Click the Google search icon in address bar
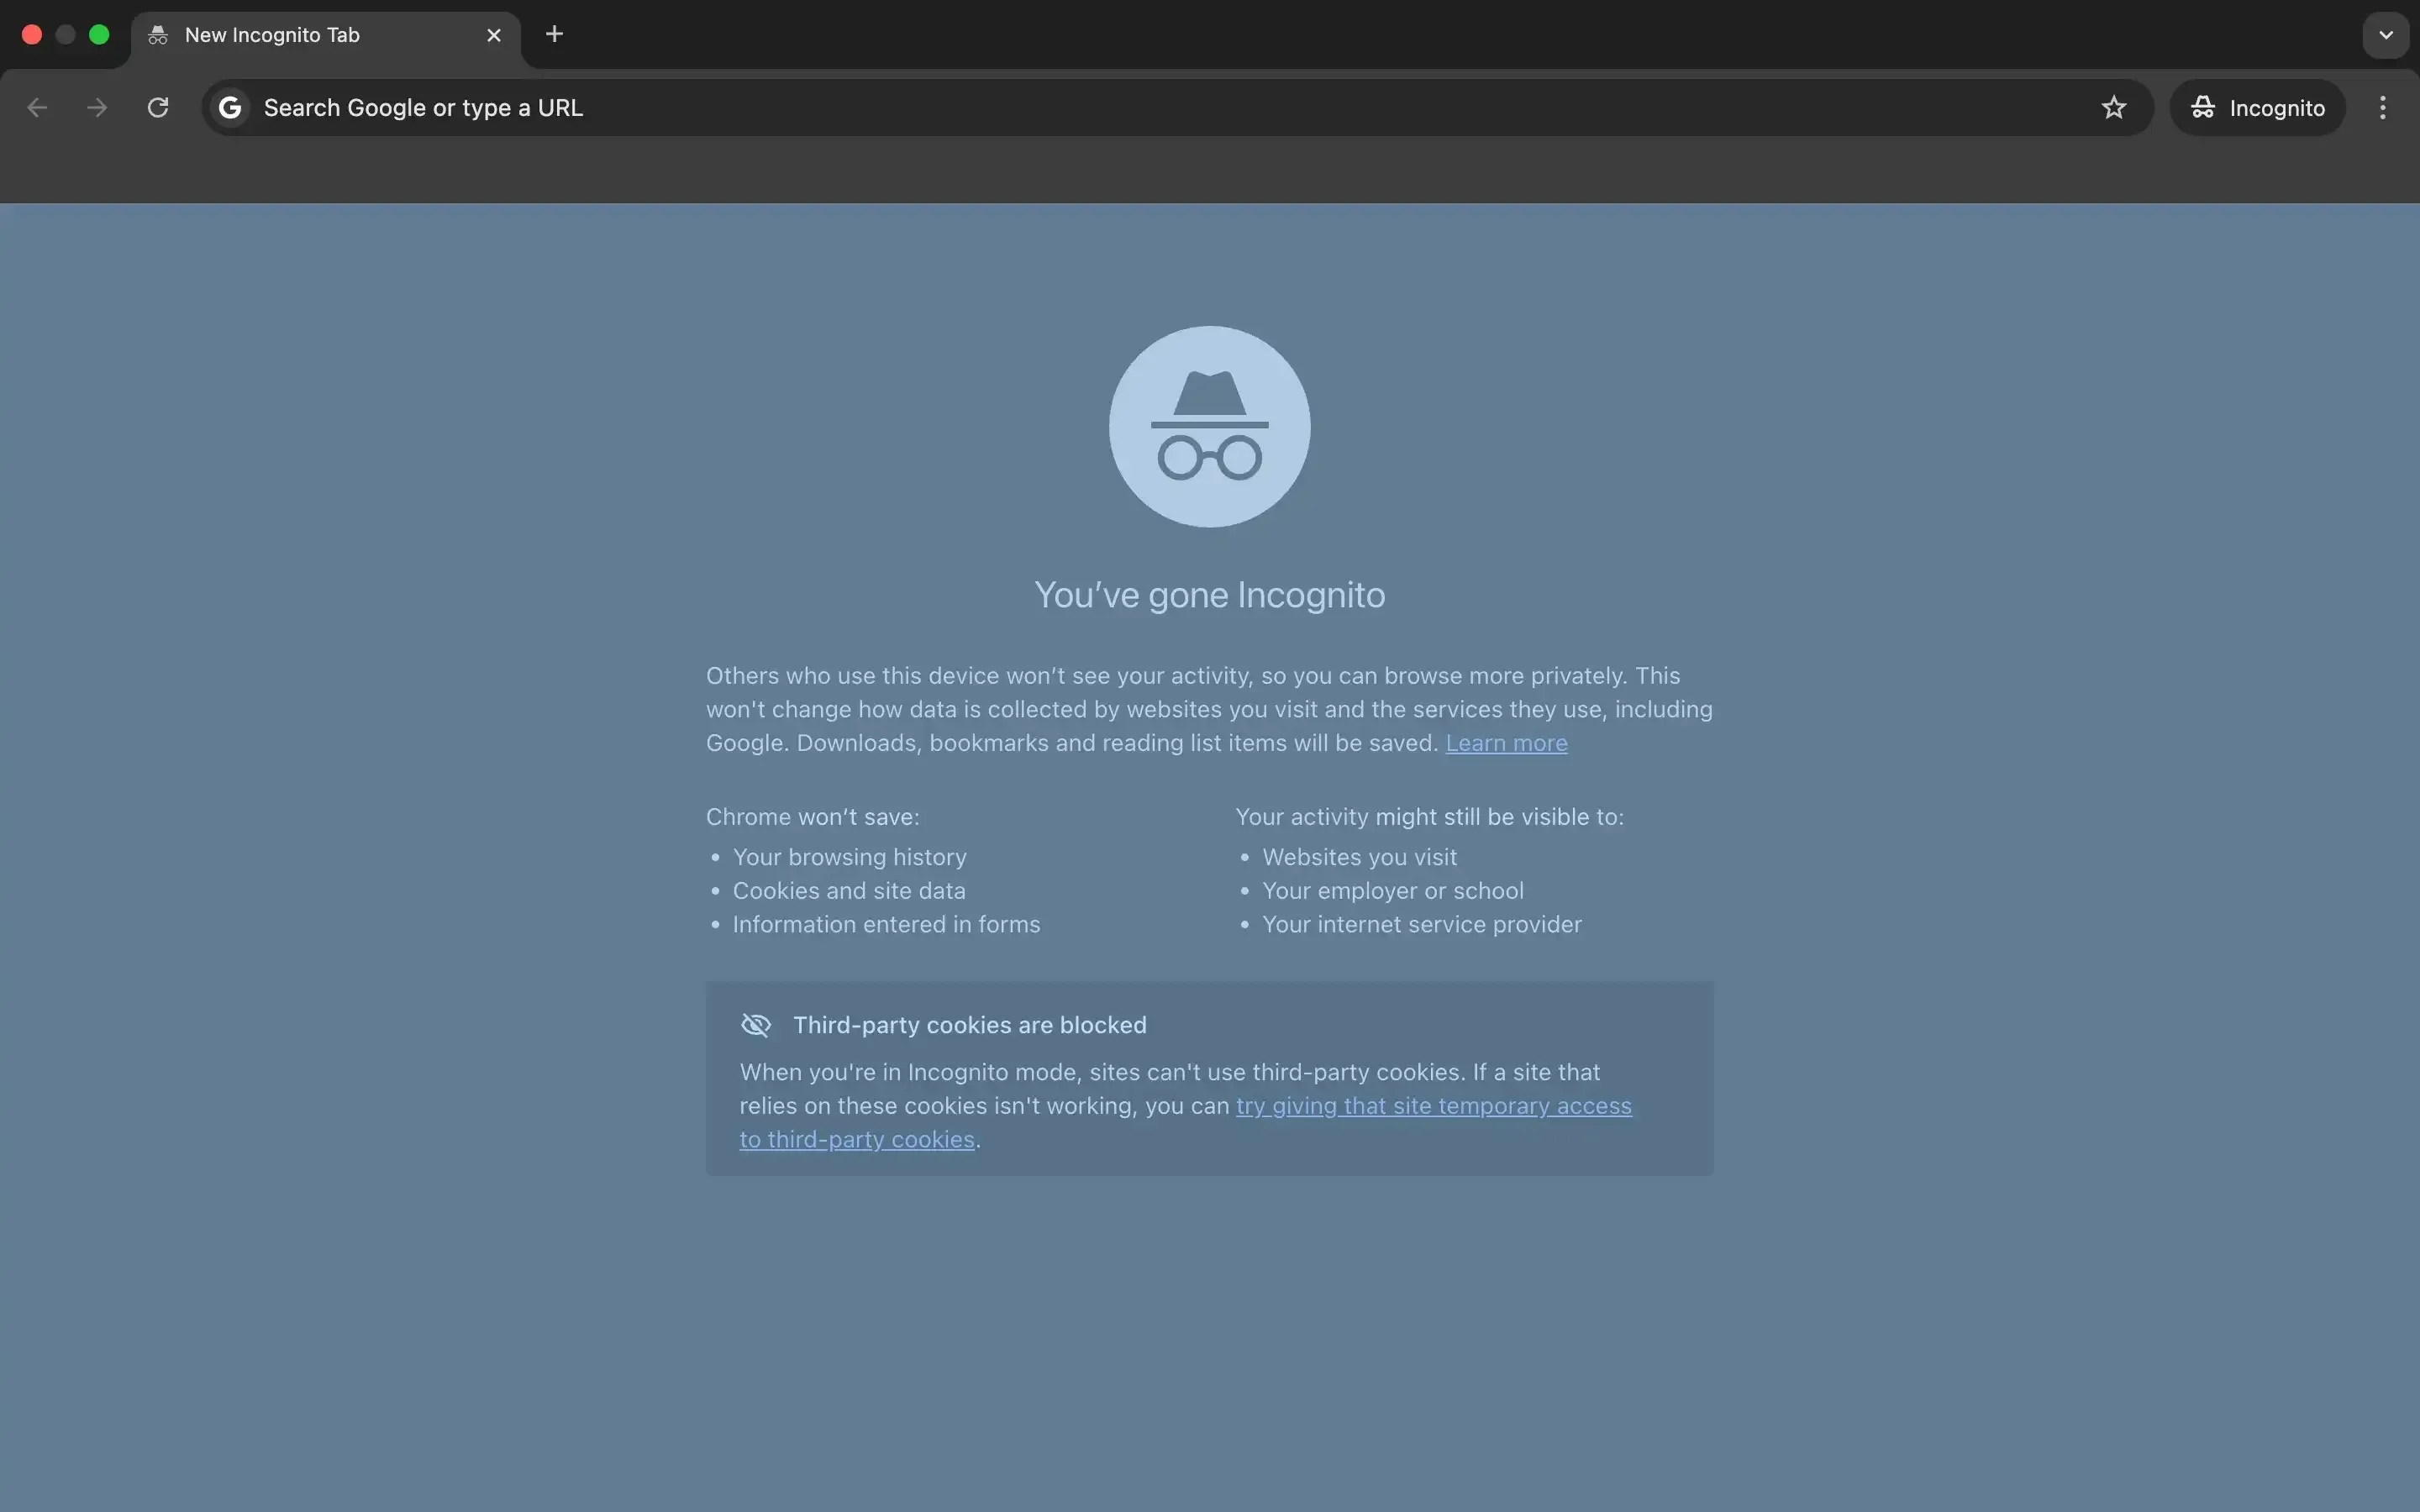 [x=230, y=107]
